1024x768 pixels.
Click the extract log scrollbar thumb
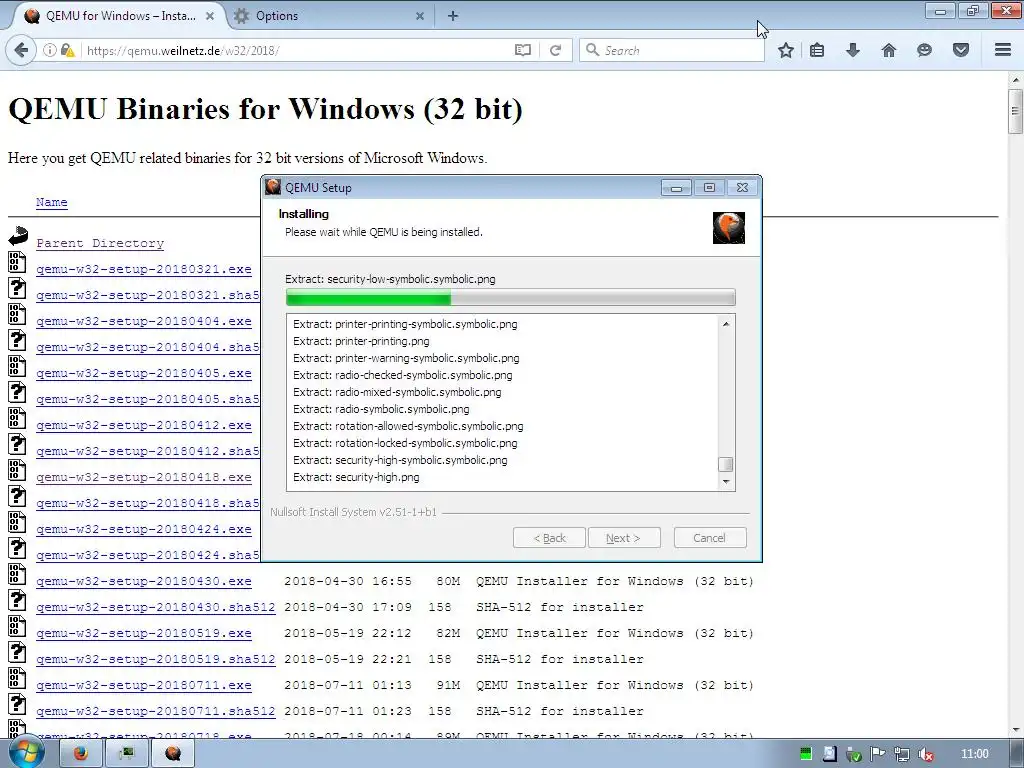726,464
